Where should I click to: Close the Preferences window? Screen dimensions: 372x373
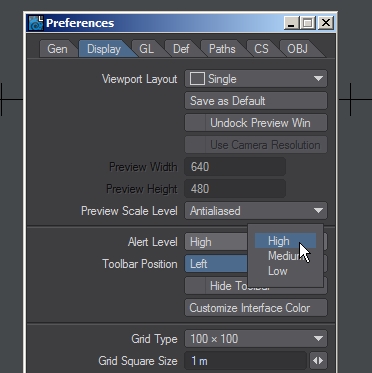(x=325, y=23)
